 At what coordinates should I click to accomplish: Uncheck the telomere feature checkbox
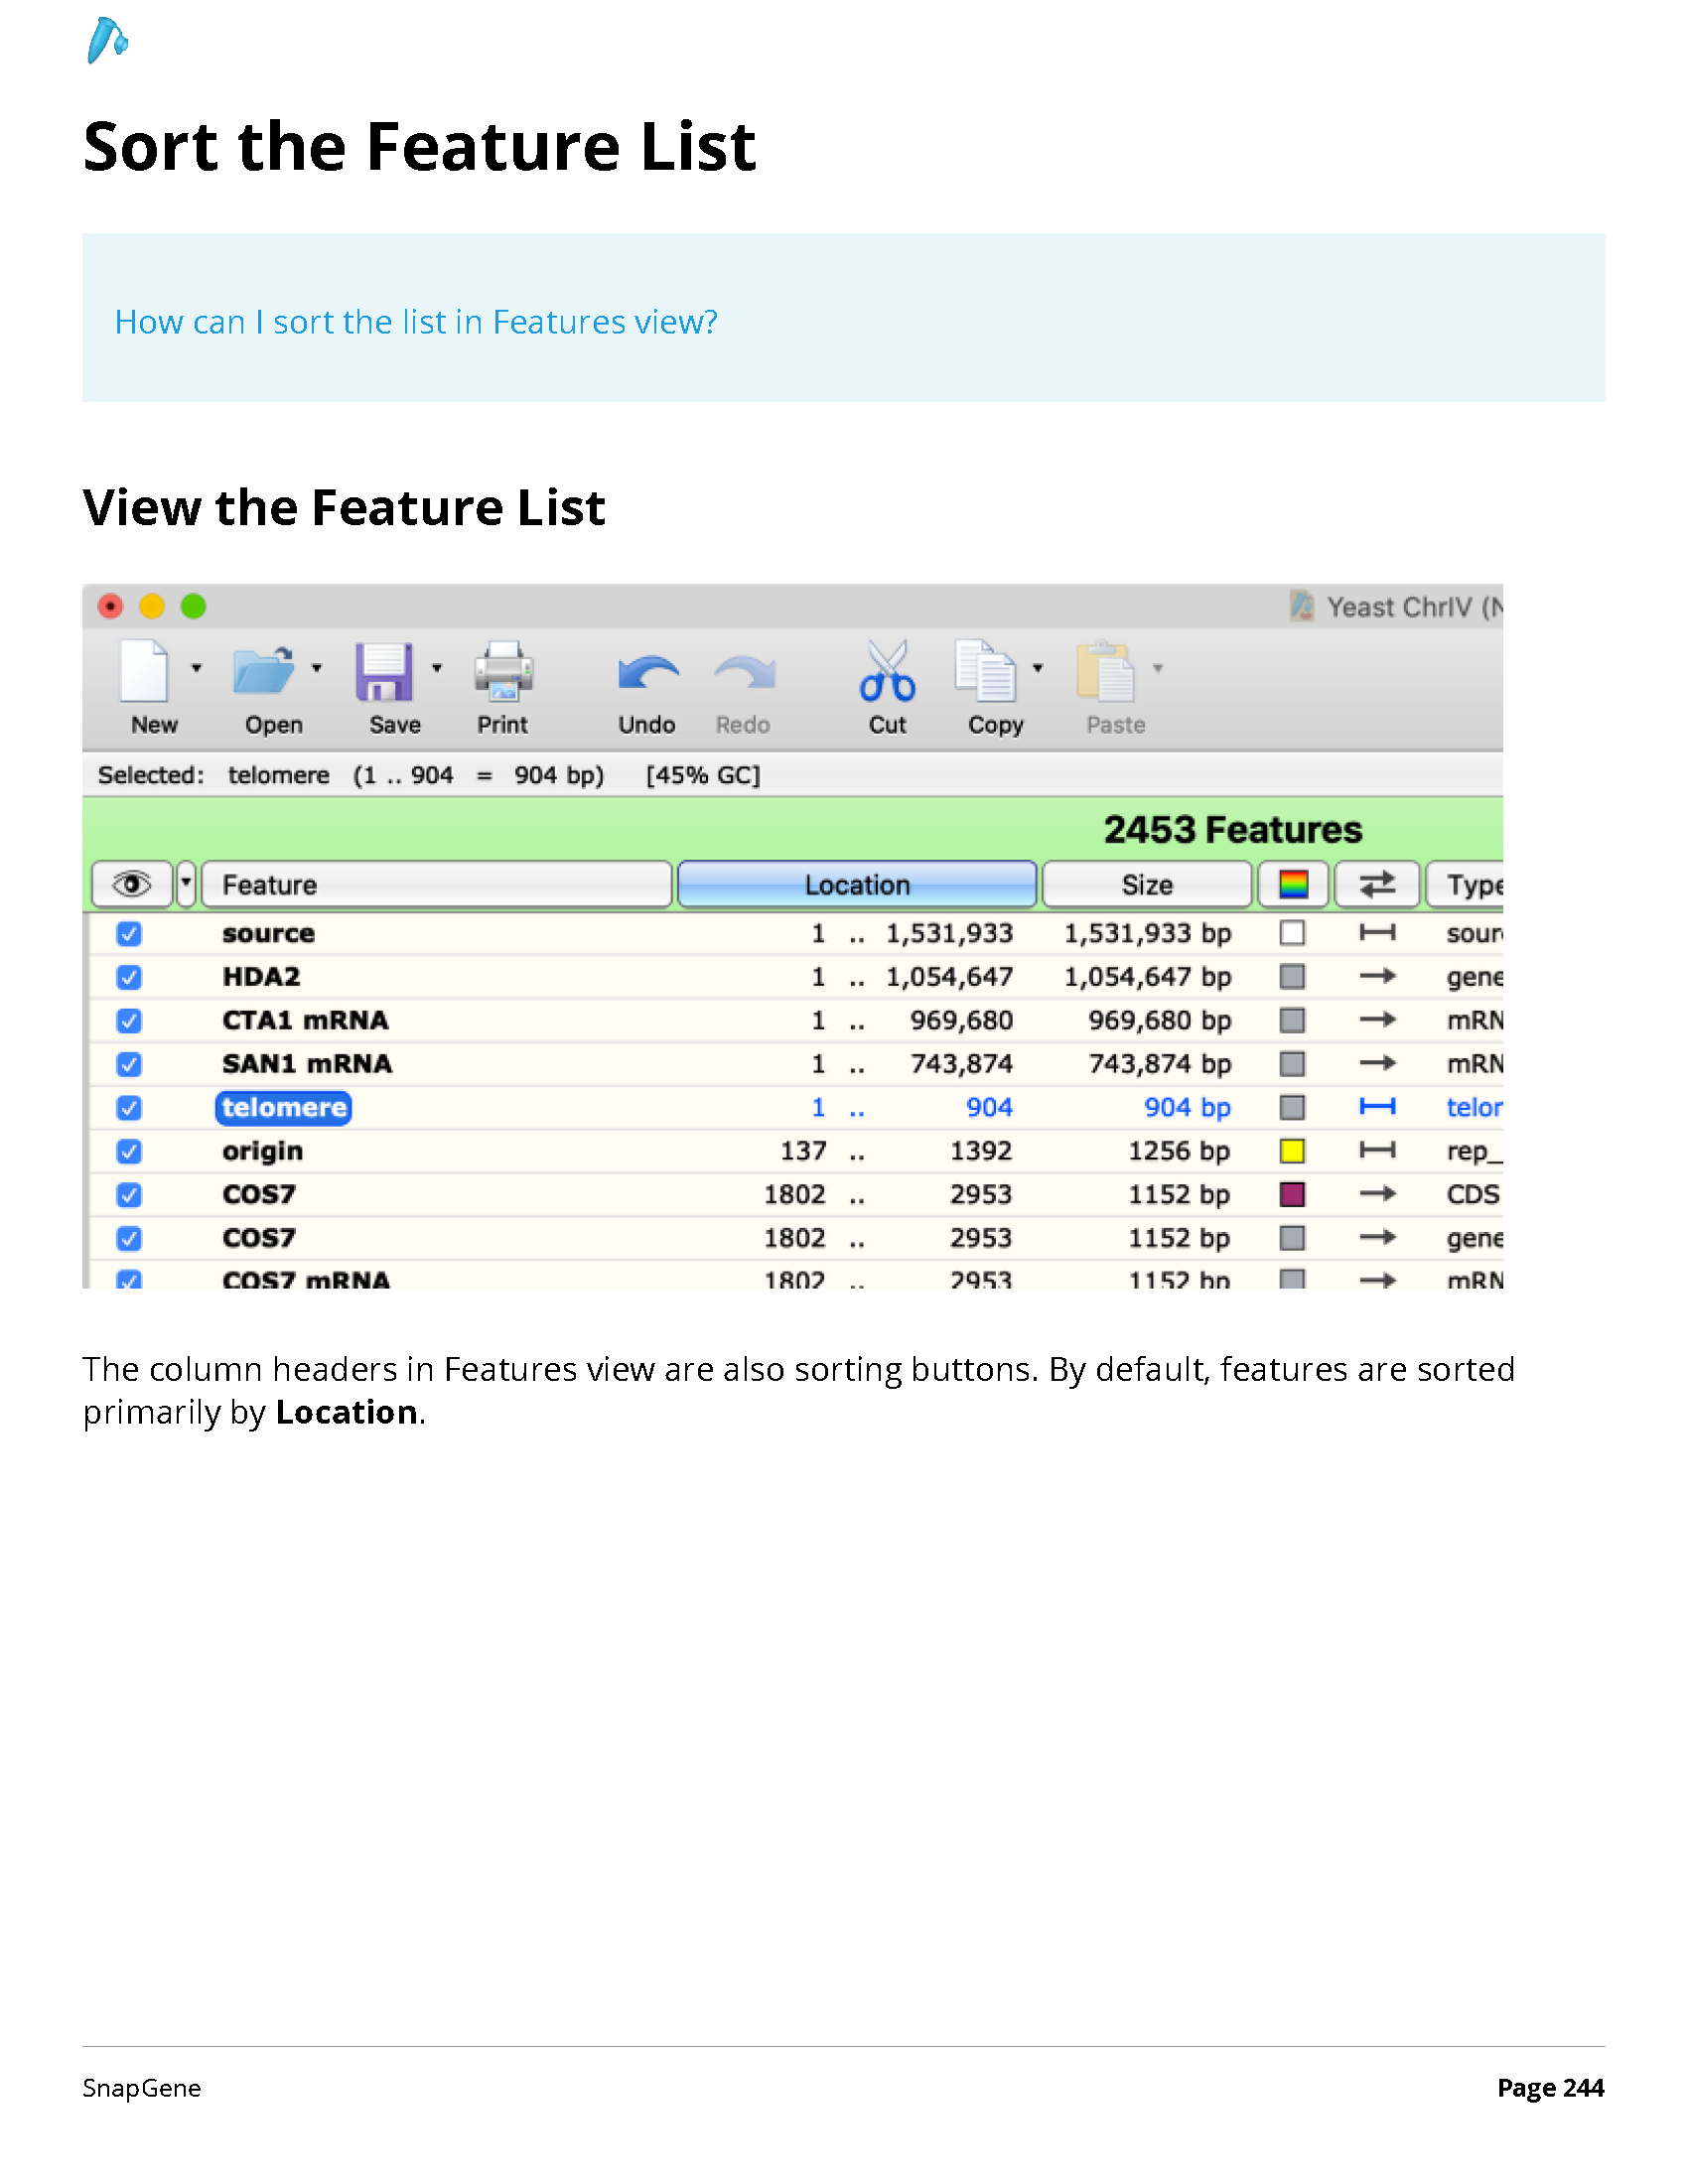pyautogui.click(x=129, y=1108)
